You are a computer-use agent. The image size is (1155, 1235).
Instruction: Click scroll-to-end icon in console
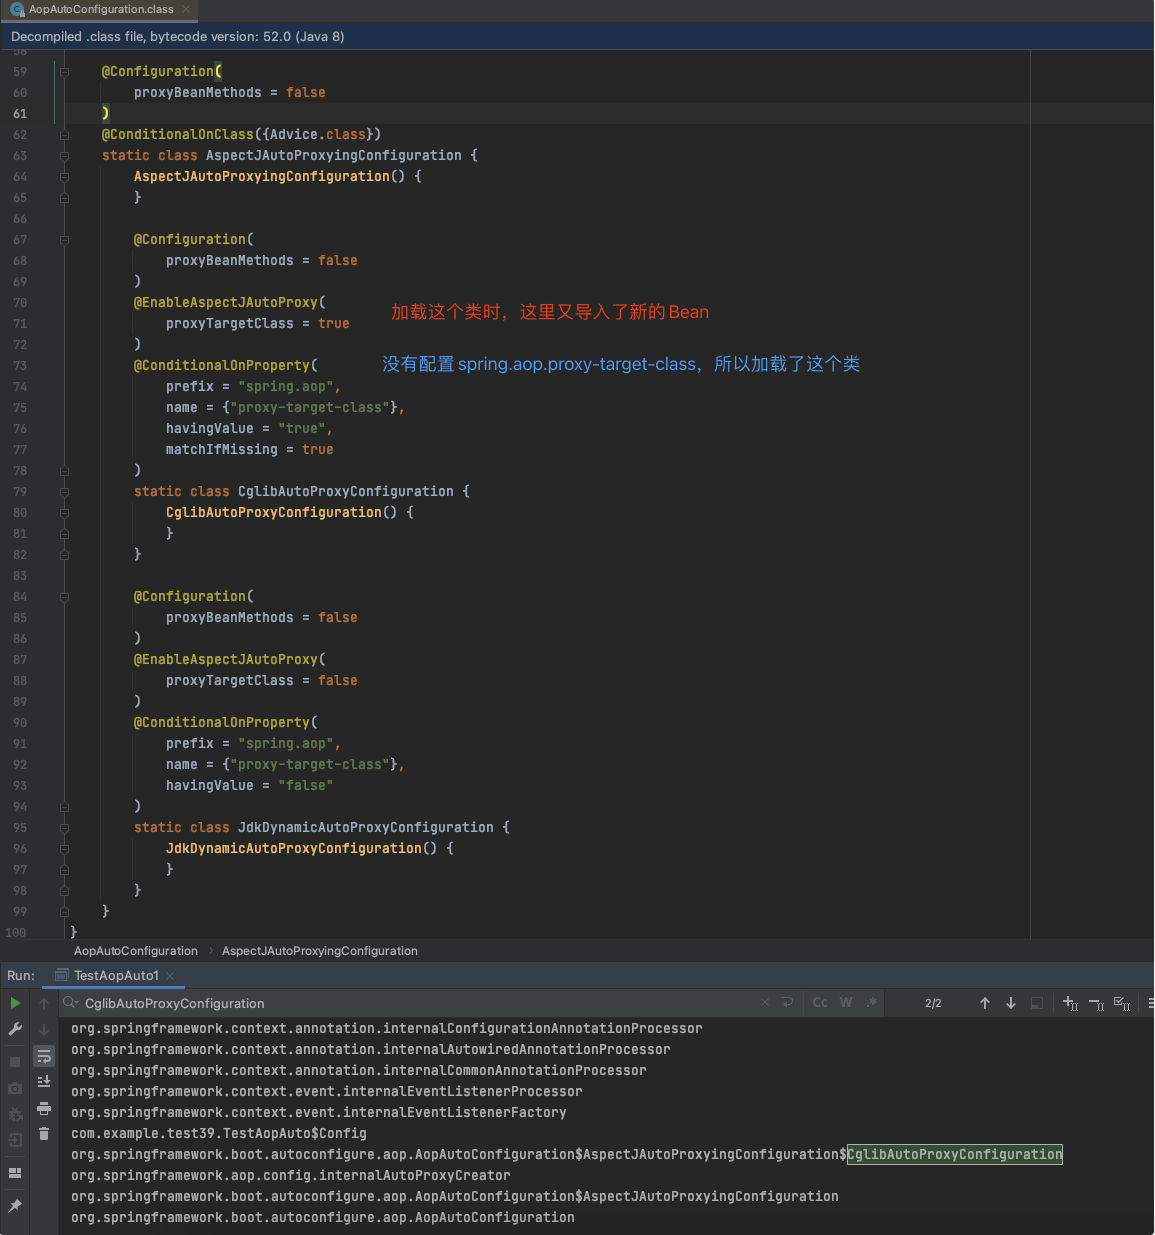[44, 1082]
